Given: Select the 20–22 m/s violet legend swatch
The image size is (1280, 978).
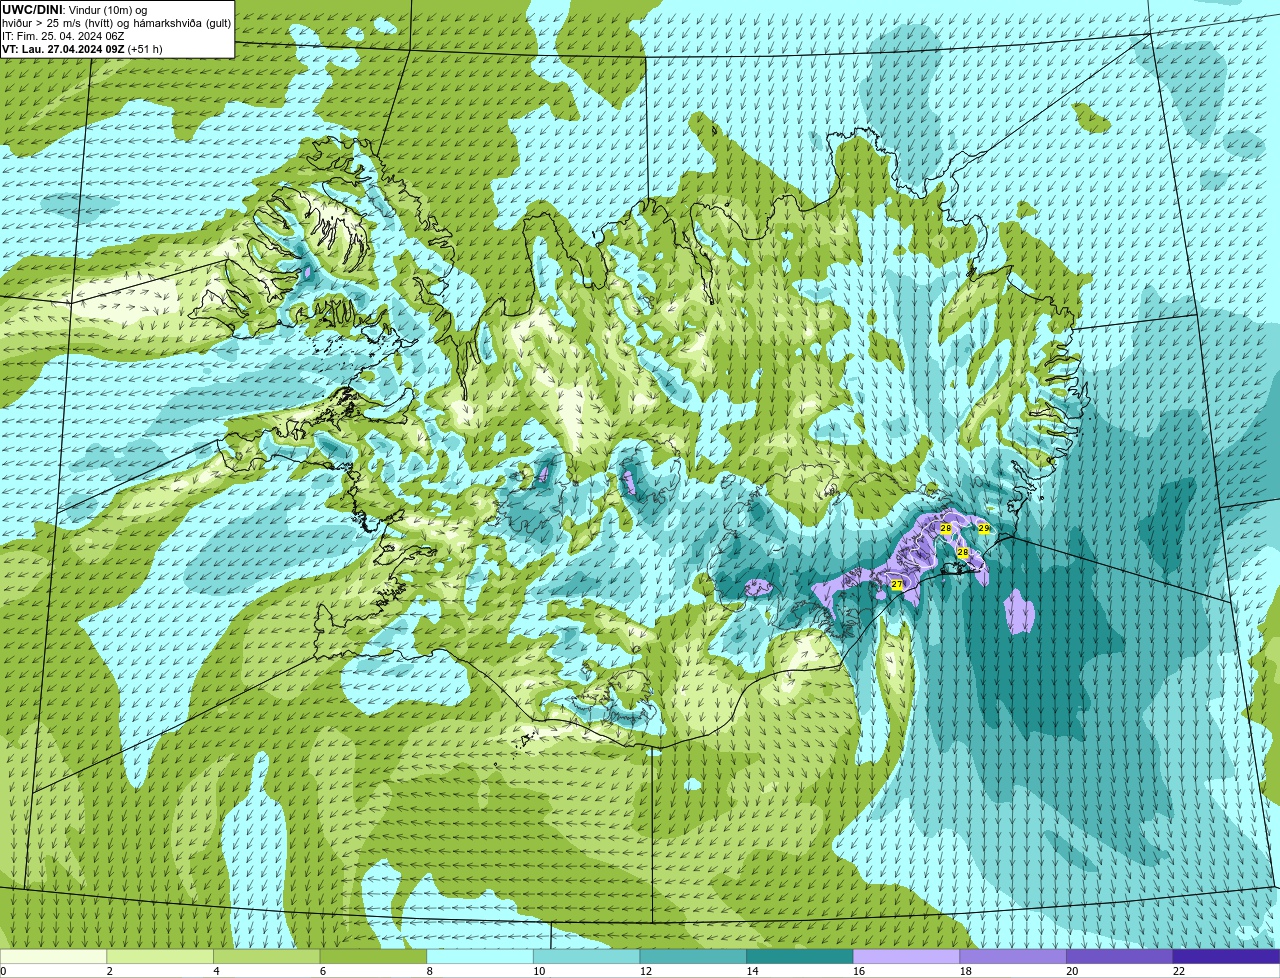Looking at the screenshot, I should [x=1119, y=956].
